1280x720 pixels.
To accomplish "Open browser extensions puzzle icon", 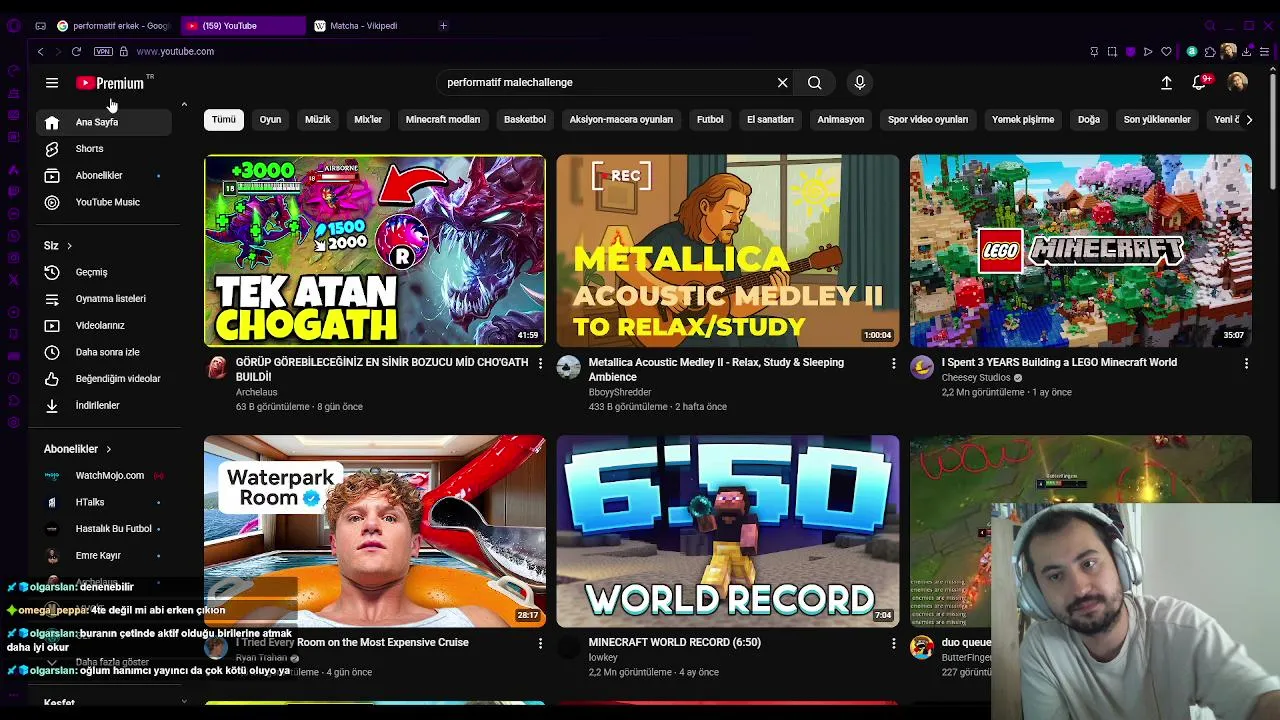I will (x=1210, y=51).
